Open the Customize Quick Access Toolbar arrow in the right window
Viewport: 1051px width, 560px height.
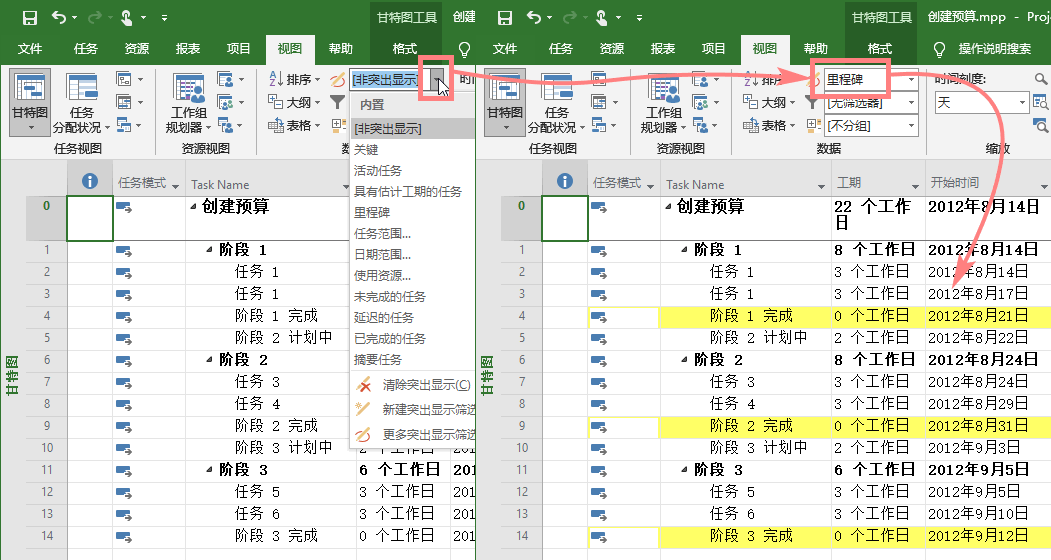[x=639, y=17]
